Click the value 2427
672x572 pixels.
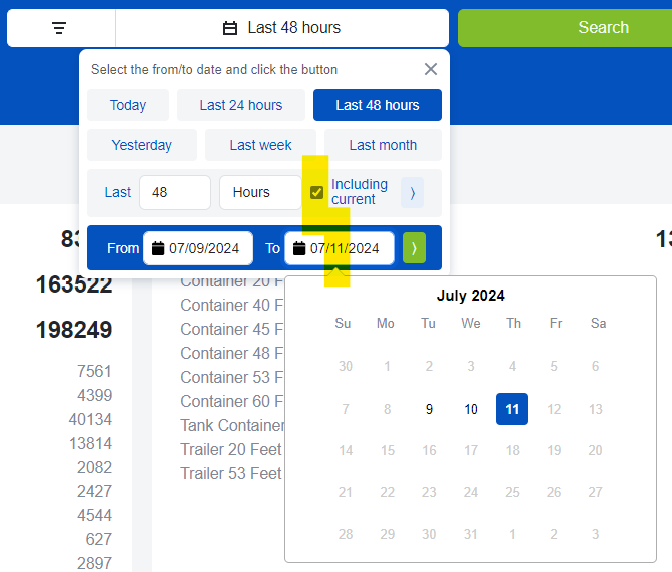(x=94, y=491)
